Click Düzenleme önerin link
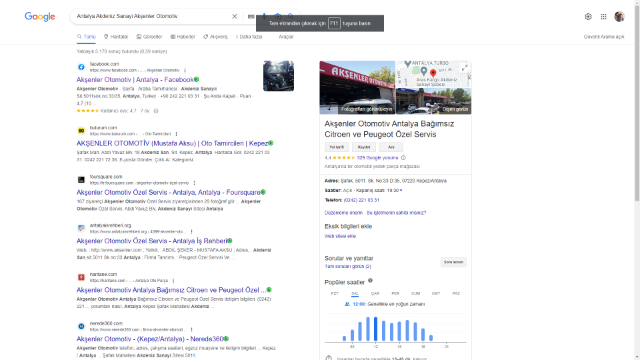Viewport: 640px width, 360px height. (x=344, y=213)
